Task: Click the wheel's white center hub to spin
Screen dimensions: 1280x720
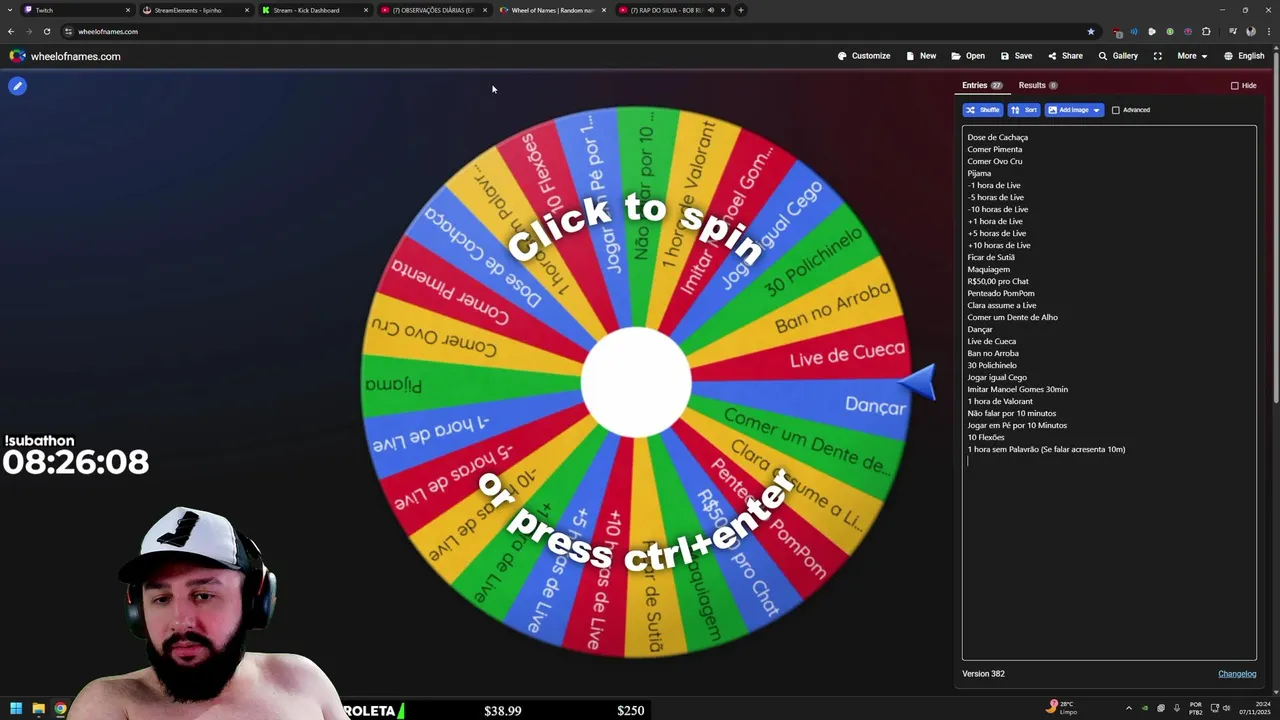Action: pyautogui.click(x=636, y=383)
